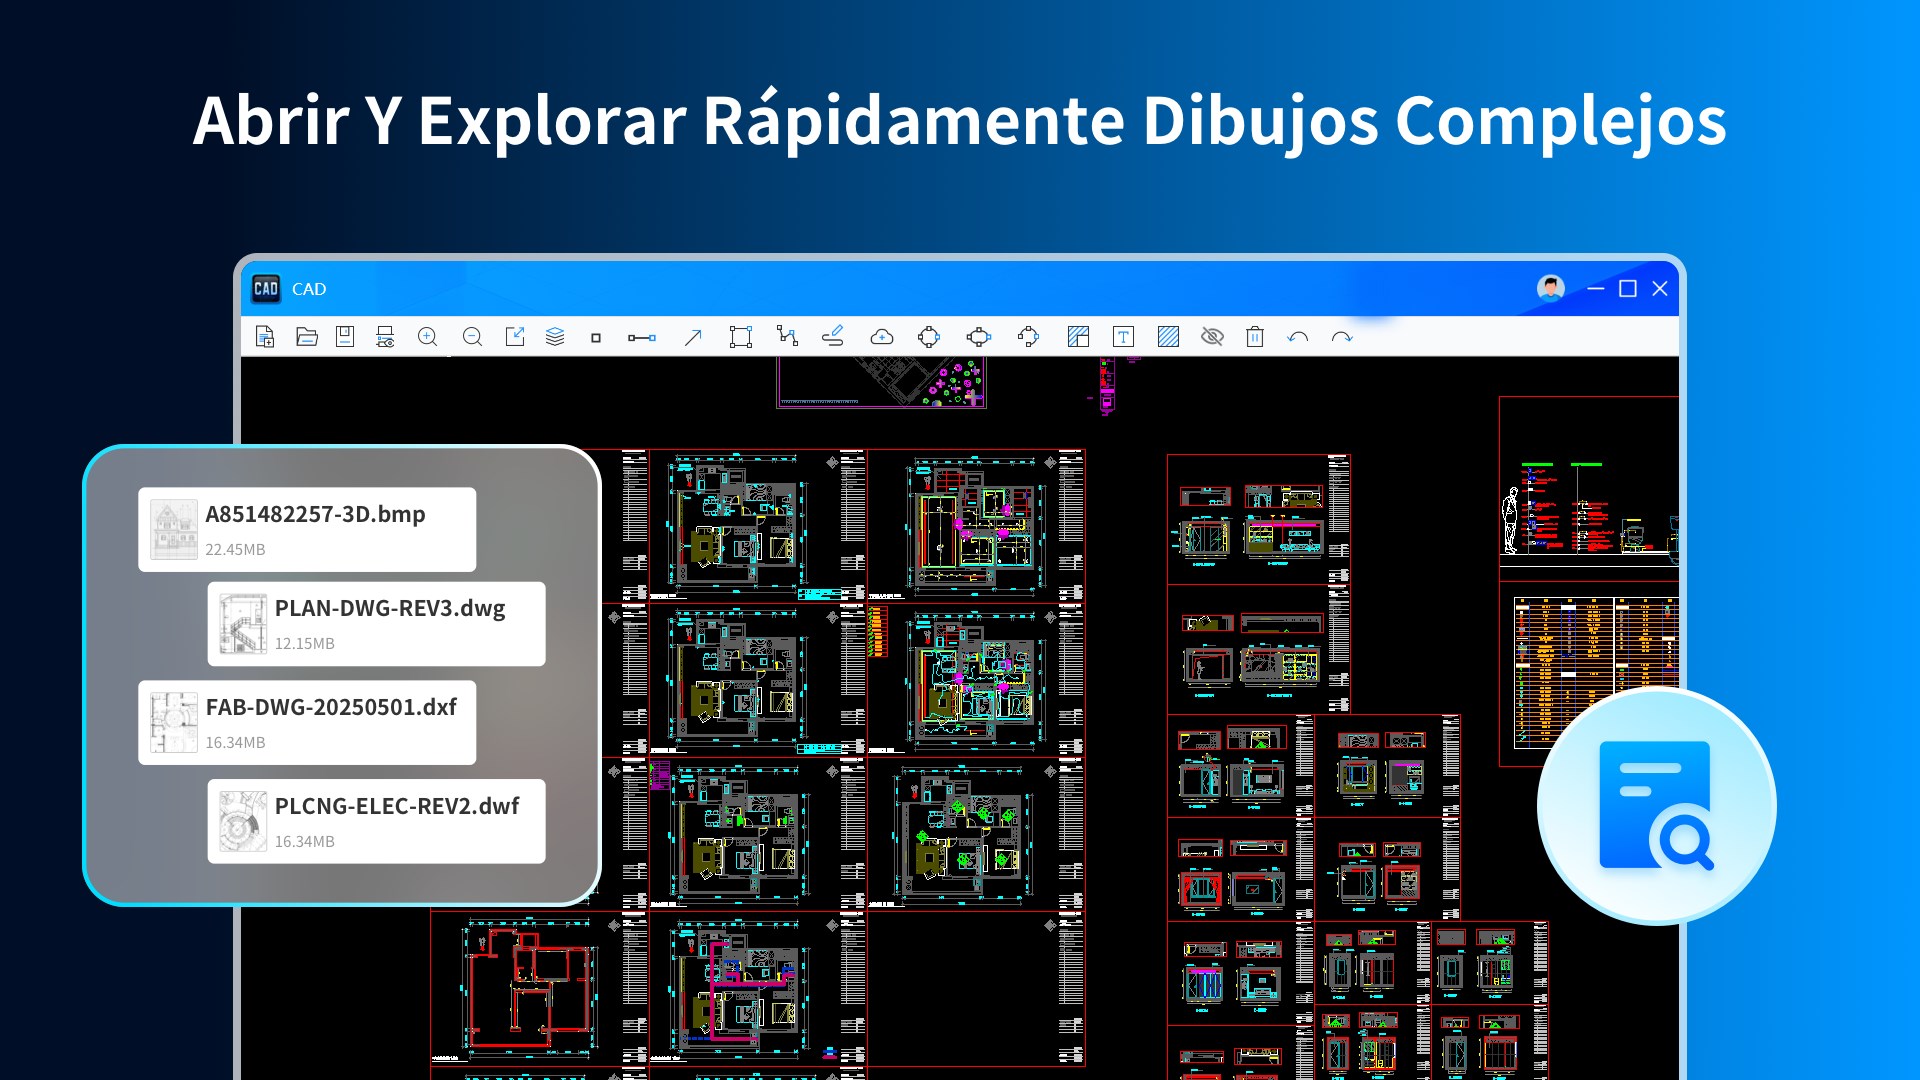Viewport: 1920px width, 1080px height.
Task: Select the rectangle tool
Action: pyautogui.click(x=740, y=337)
